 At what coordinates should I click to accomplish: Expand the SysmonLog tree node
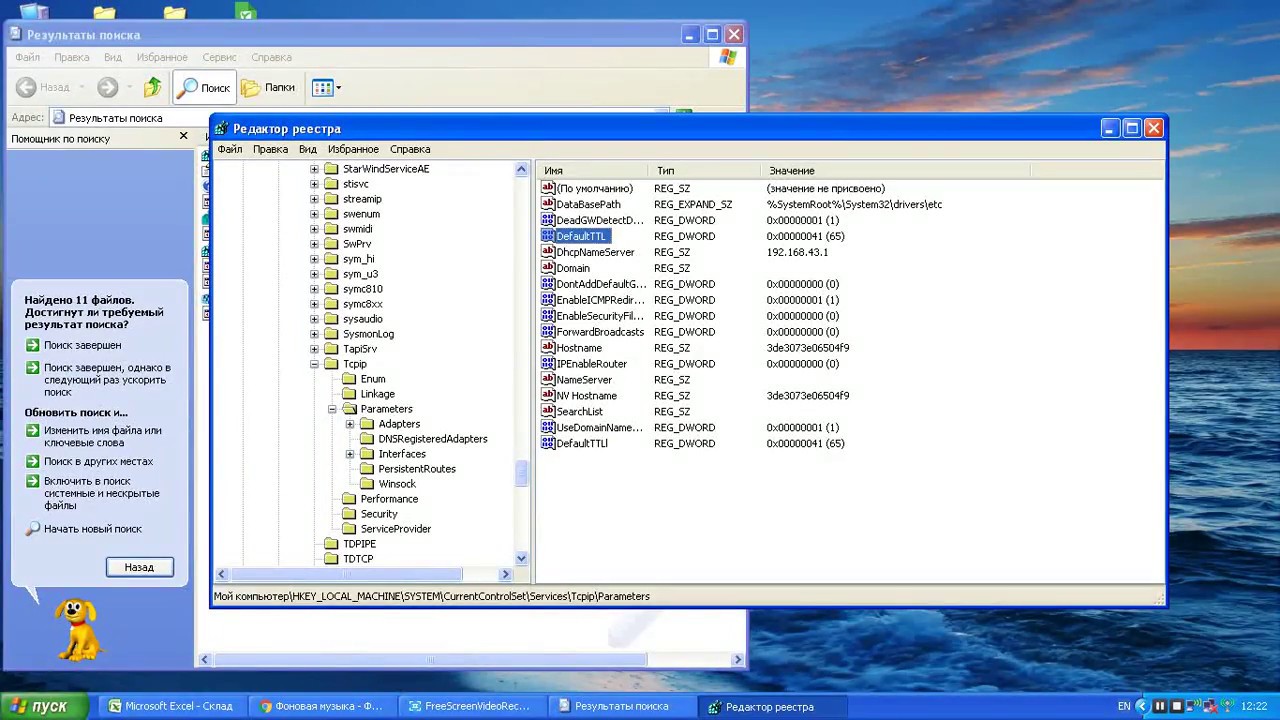pos(314,334)
